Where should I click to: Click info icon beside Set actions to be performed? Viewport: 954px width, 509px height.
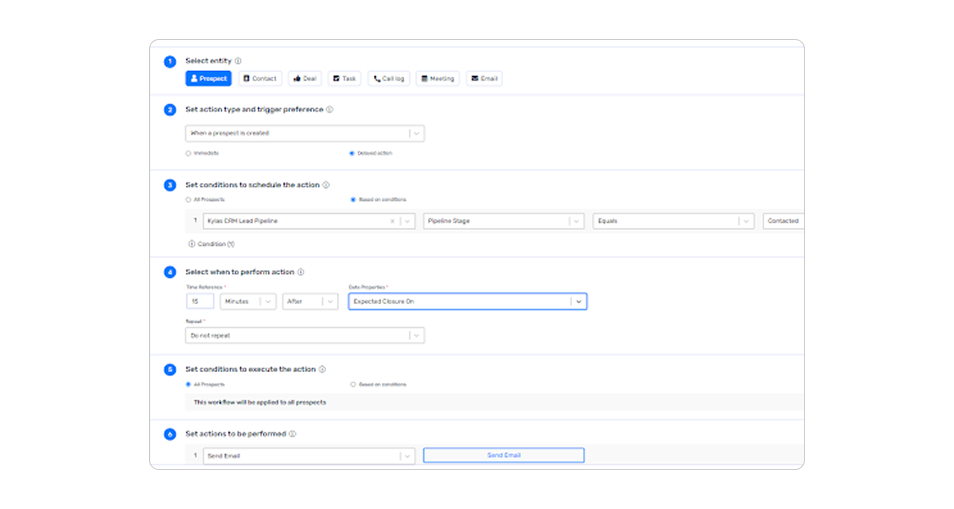(292, 434)
